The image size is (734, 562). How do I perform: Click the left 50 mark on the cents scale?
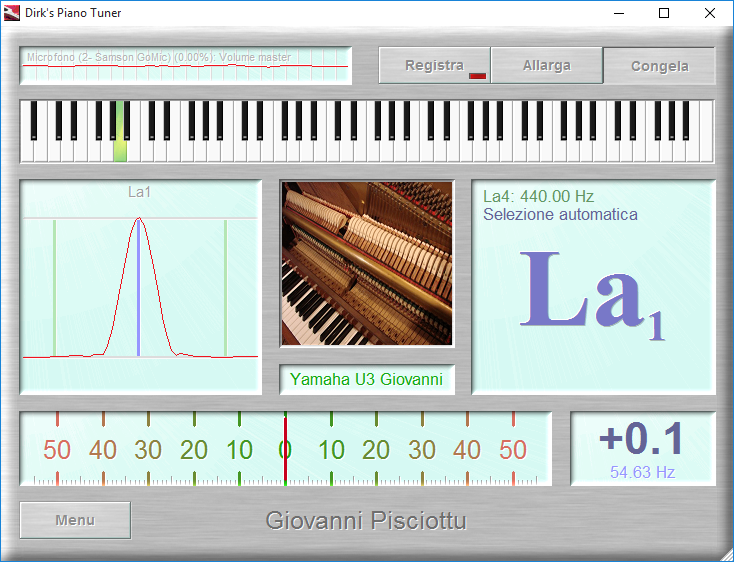[x=57, y=450]
